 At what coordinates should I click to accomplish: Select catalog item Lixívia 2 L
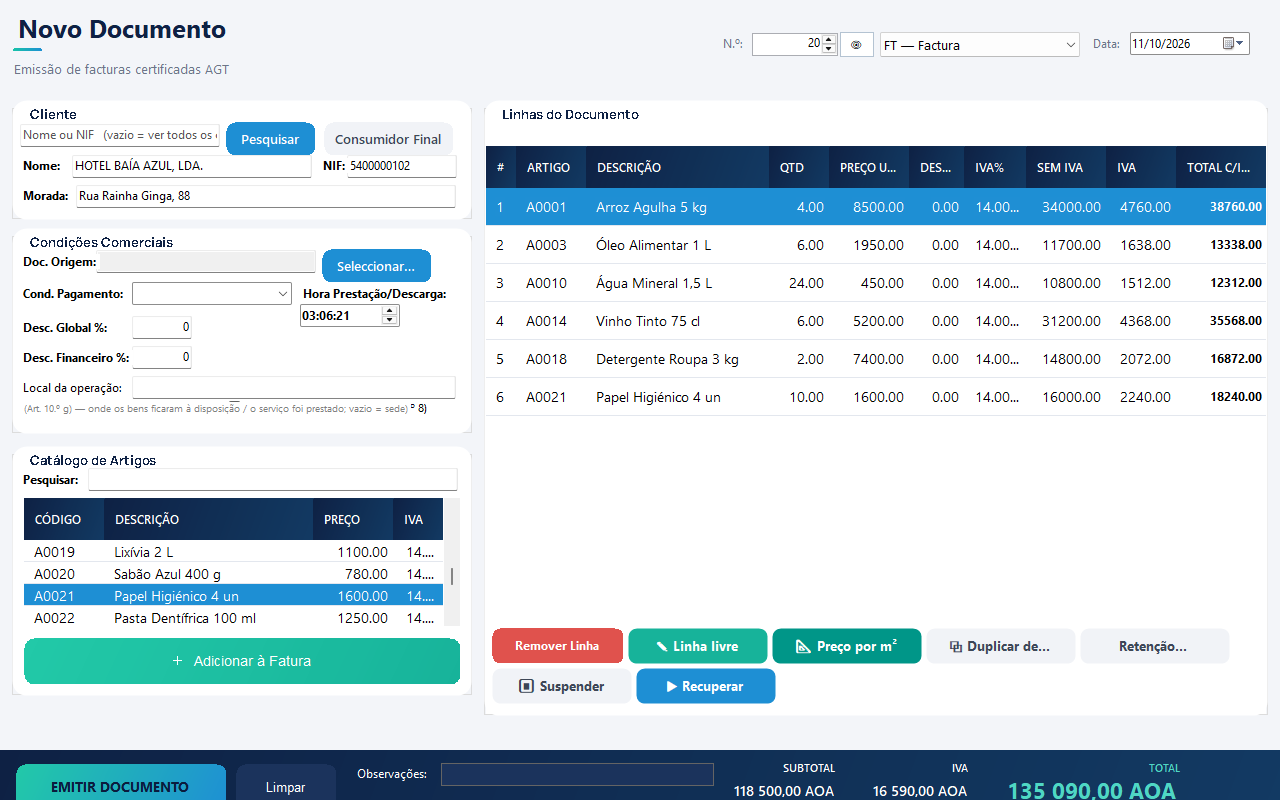pyautogui.click(x=233, y=552)
